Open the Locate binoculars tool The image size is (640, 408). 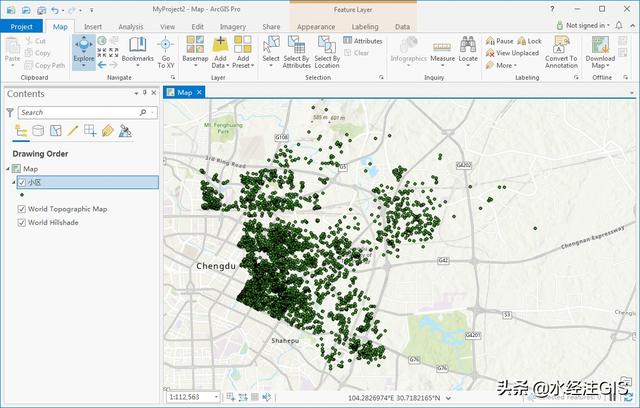(x=468, y=51)
